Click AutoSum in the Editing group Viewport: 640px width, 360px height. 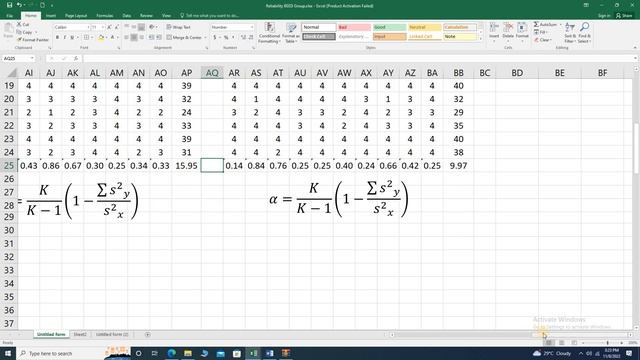[545, 24]
